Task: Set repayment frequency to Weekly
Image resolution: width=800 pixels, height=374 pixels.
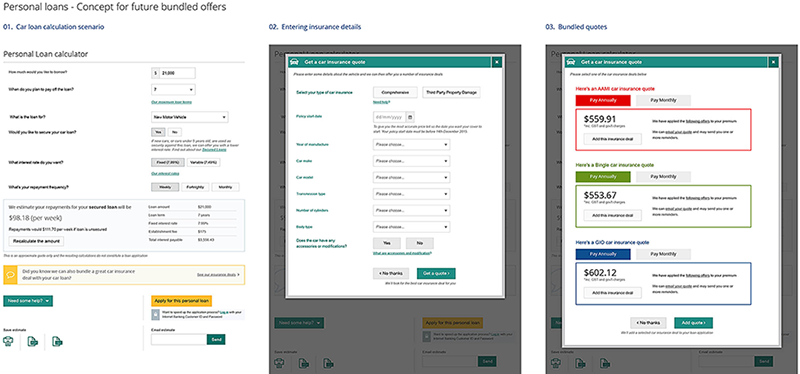Action: [x=165, y=187]
